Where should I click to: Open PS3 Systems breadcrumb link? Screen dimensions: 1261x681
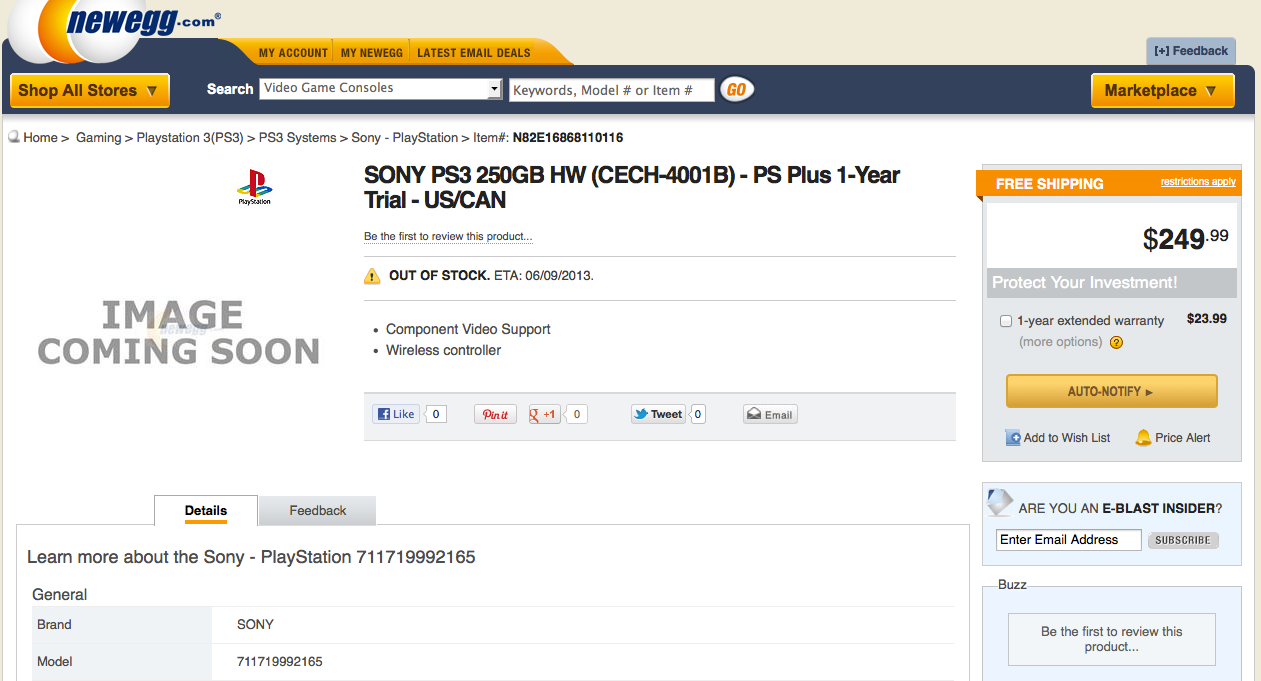297,138
